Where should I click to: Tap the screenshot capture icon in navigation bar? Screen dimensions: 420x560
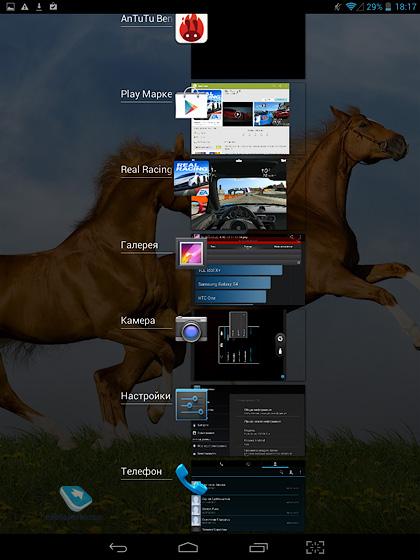point(315,547)
